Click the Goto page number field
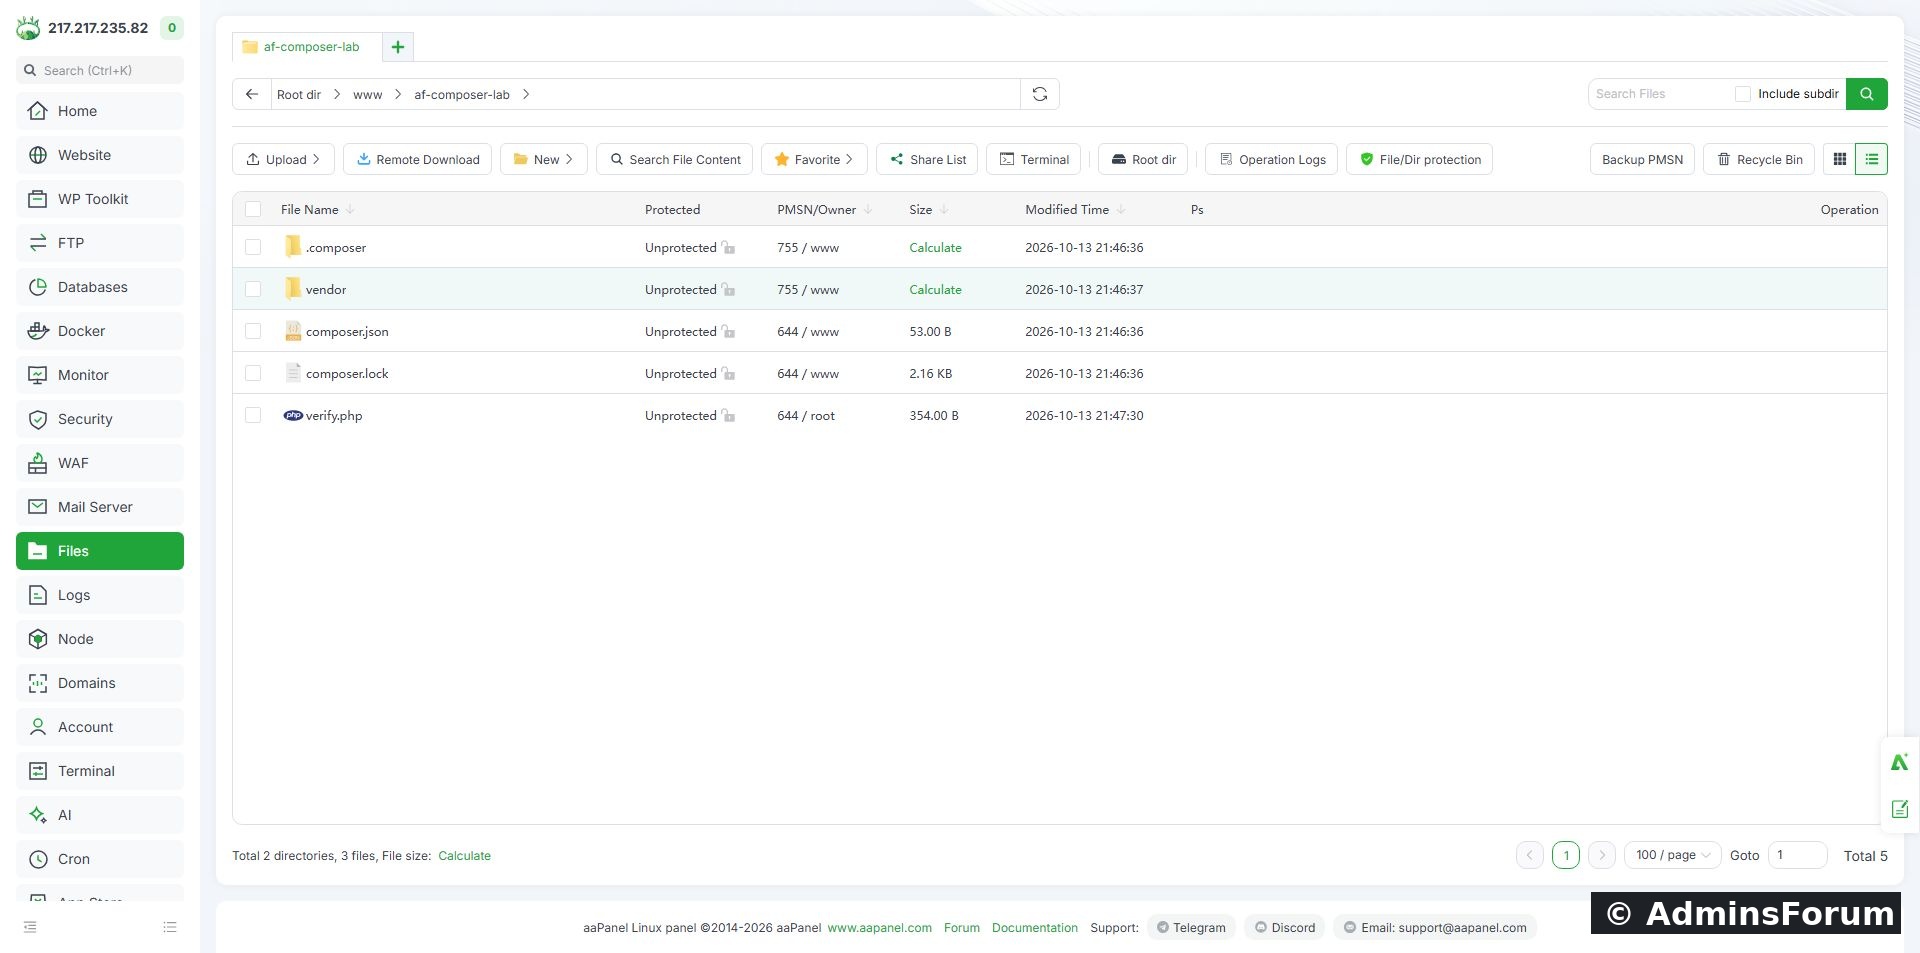This screenshot has width=1920, height=953. (x=1797, y=855)
